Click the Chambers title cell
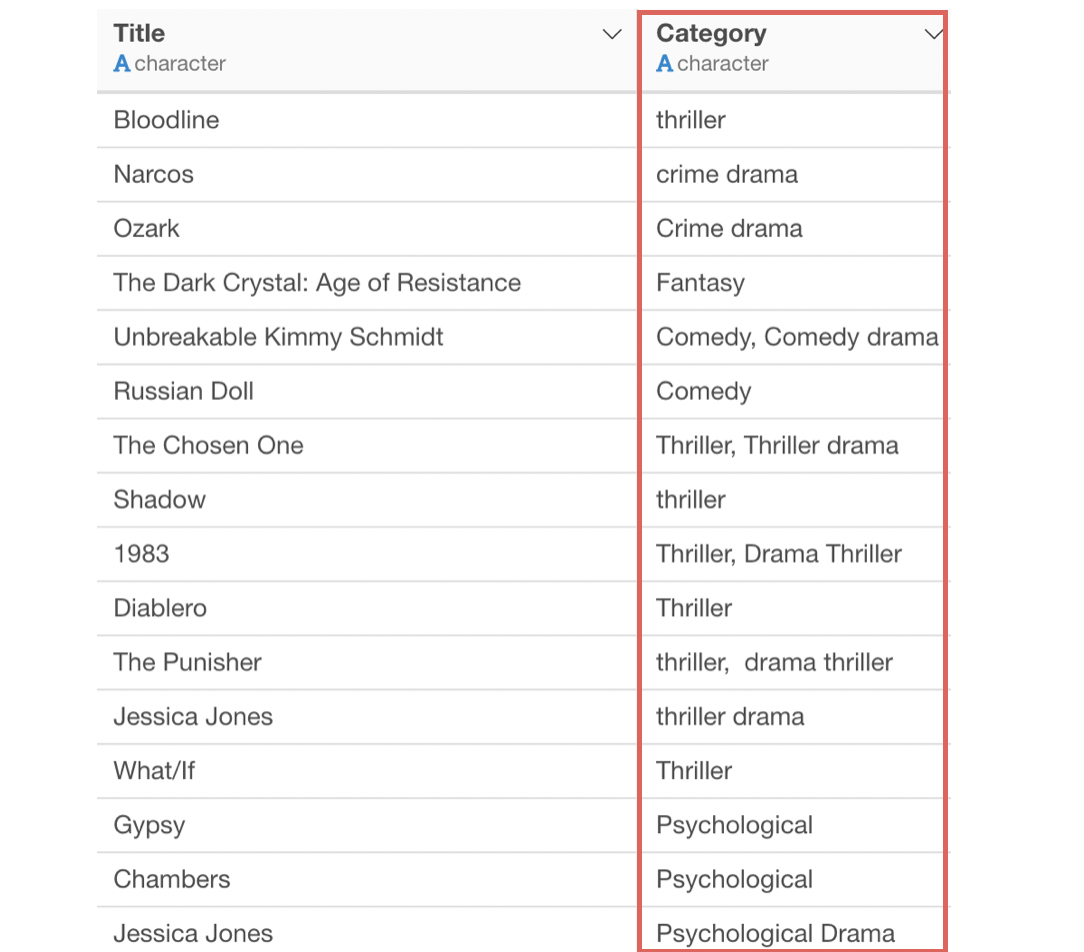This screenshot has height=952, width=1084. tap(367, 879)
